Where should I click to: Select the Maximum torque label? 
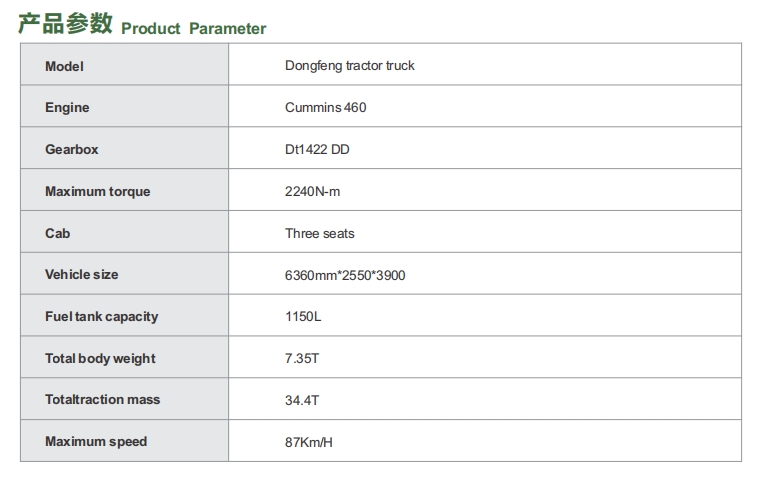(x=98, y=191)
